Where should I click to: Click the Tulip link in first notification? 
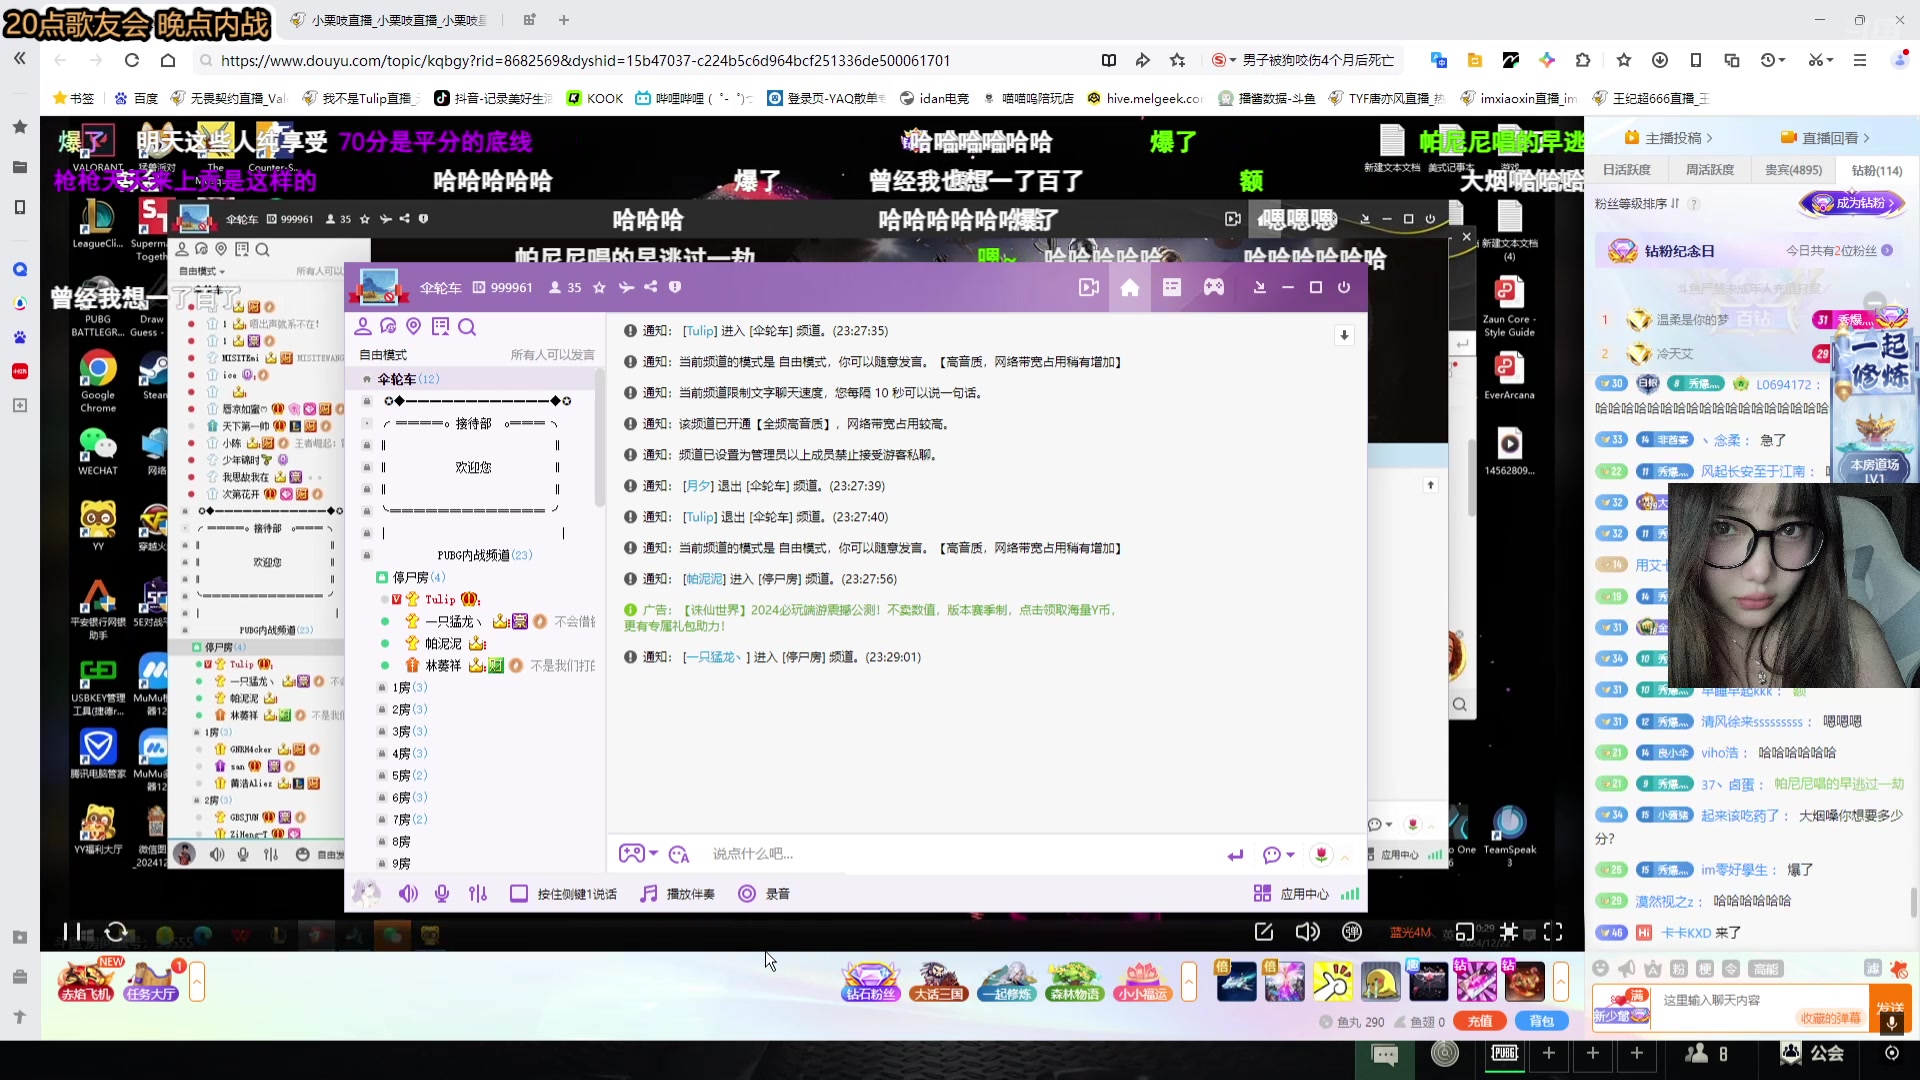click(699, 331)
